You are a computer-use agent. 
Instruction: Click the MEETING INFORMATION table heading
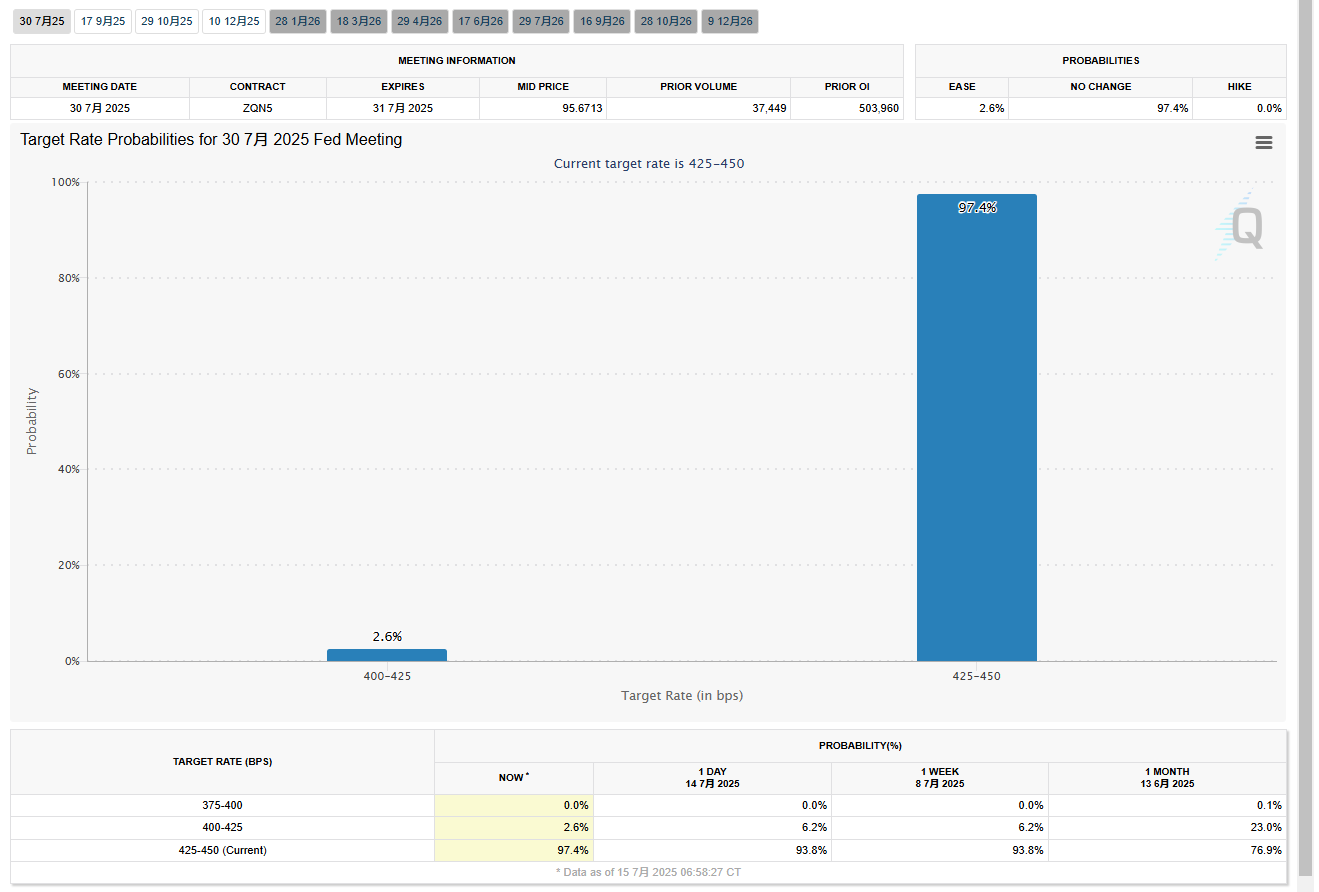[457, 61]
